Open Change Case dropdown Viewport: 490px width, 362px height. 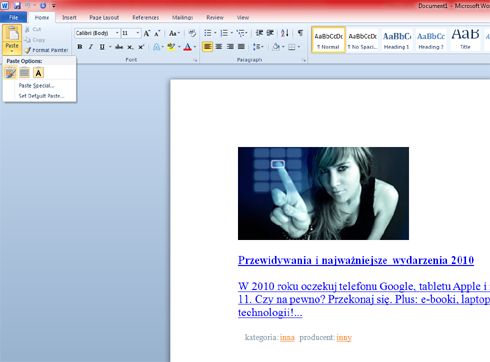click(174, 33)
